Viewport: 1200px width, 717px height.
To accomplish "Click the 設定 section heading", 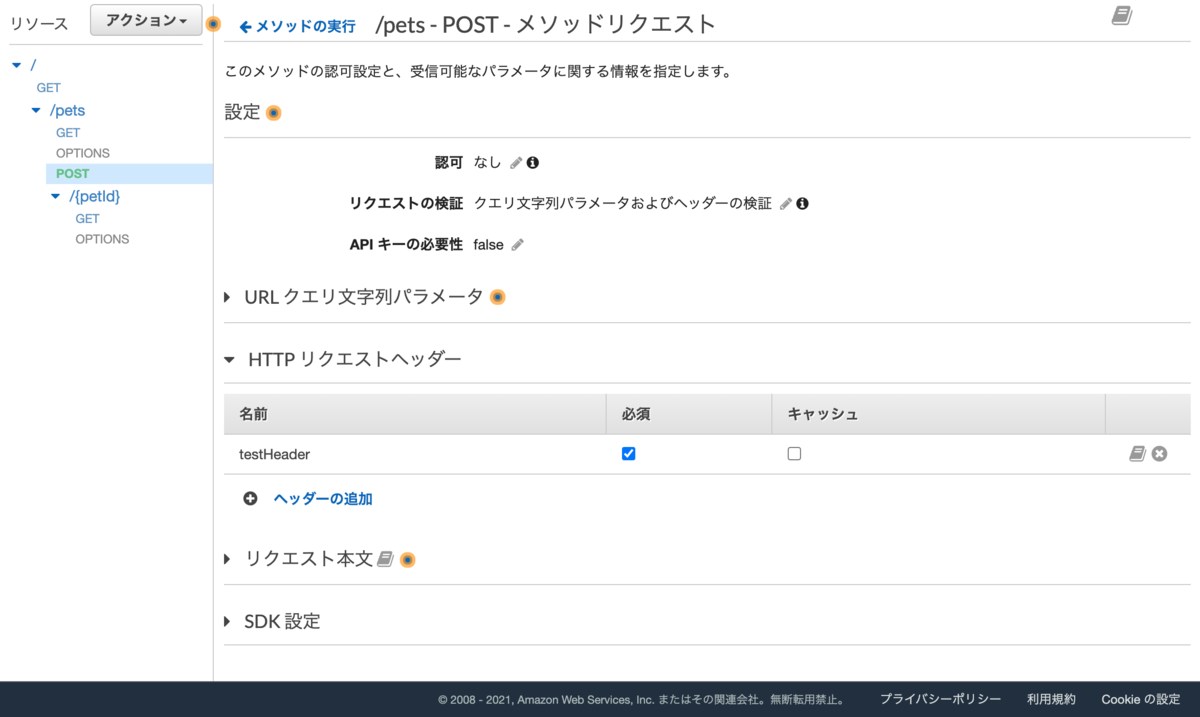I will [242, 112].
